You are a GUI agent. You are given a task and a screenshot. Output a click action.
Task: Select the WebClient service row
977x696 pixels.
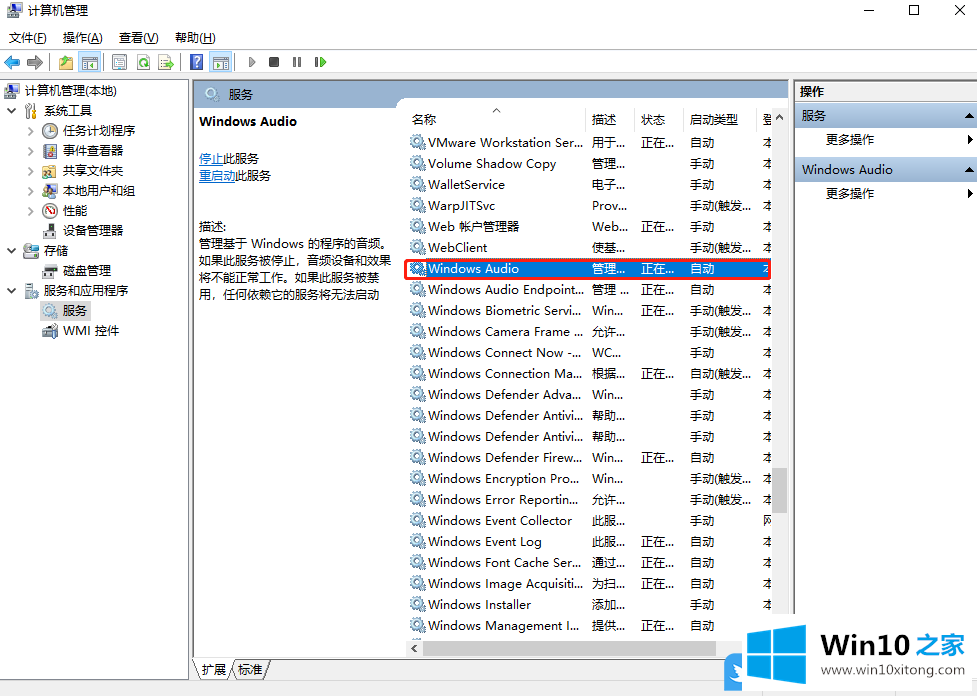tap(589, 248)
